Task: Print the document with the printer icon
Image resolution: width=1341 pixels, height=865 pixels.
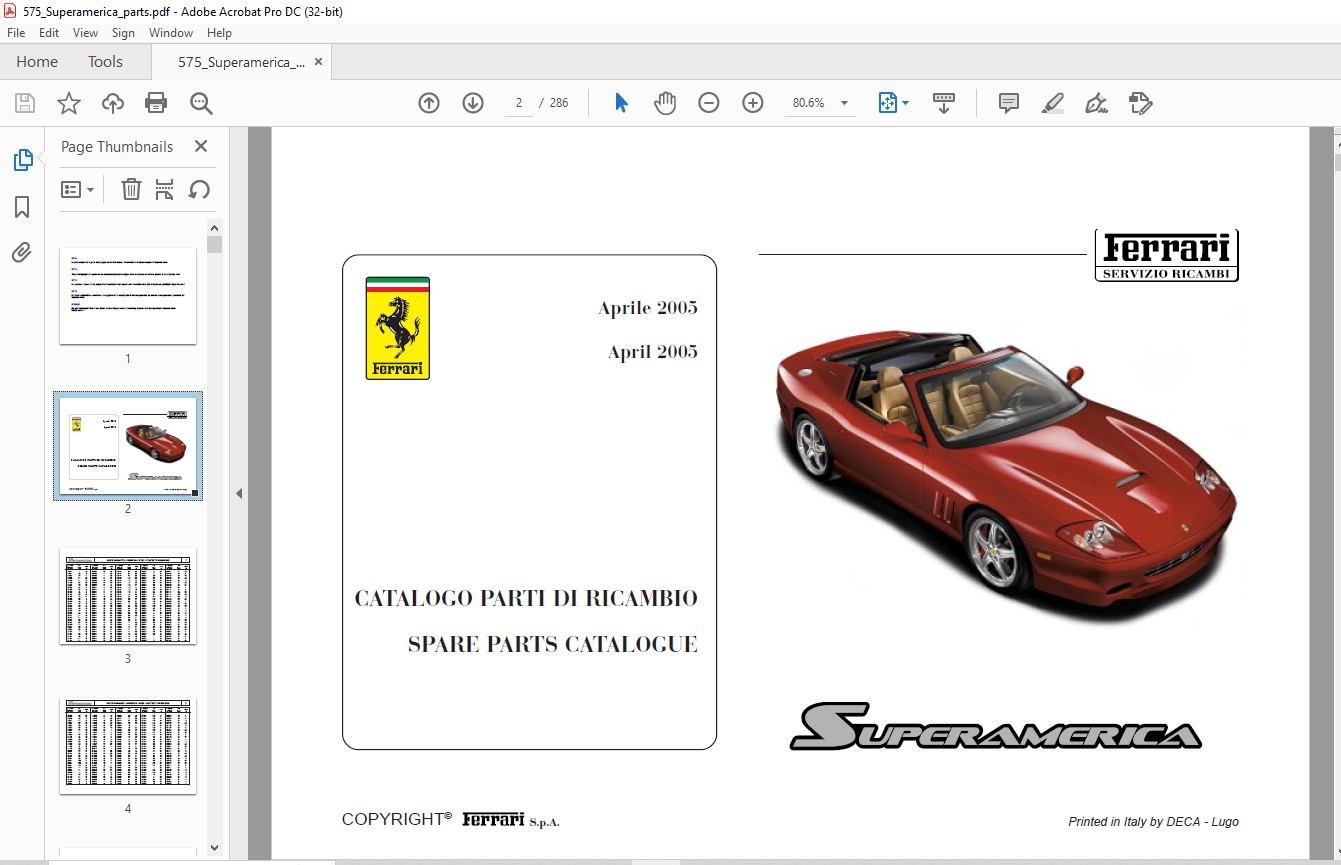Action: (x=156, y=103)
